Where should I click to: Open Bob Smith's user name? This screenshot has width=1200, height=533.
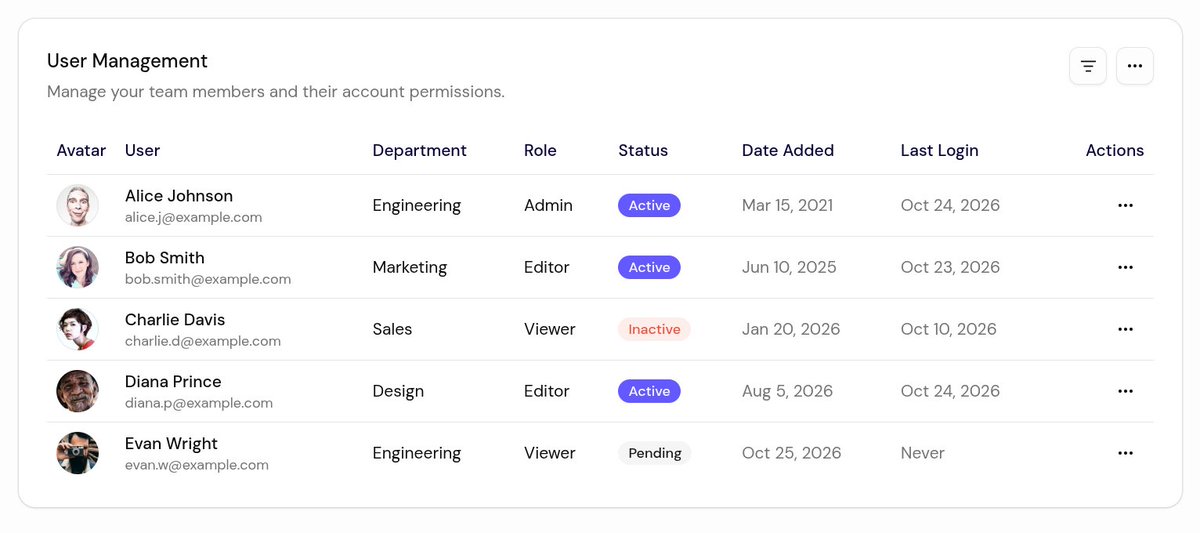click(x=165, y=257)
